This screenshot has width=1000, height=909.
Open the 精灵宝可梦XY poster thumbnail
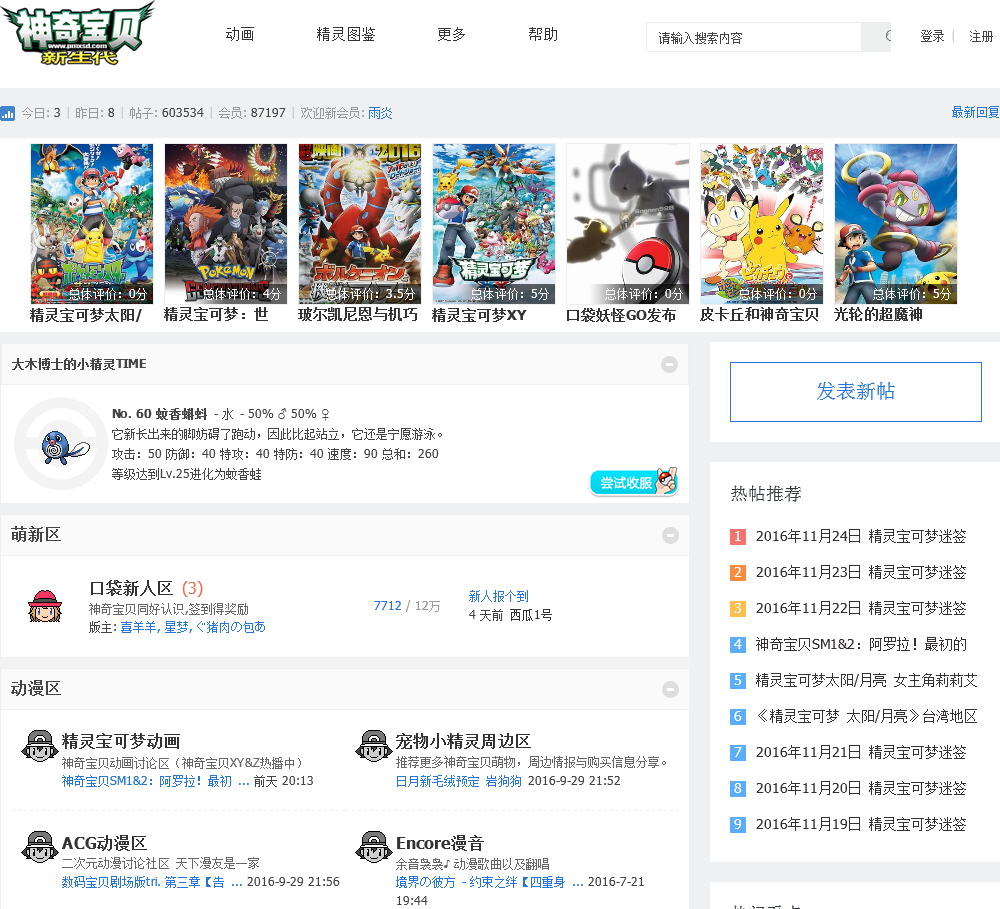(494, 223)
